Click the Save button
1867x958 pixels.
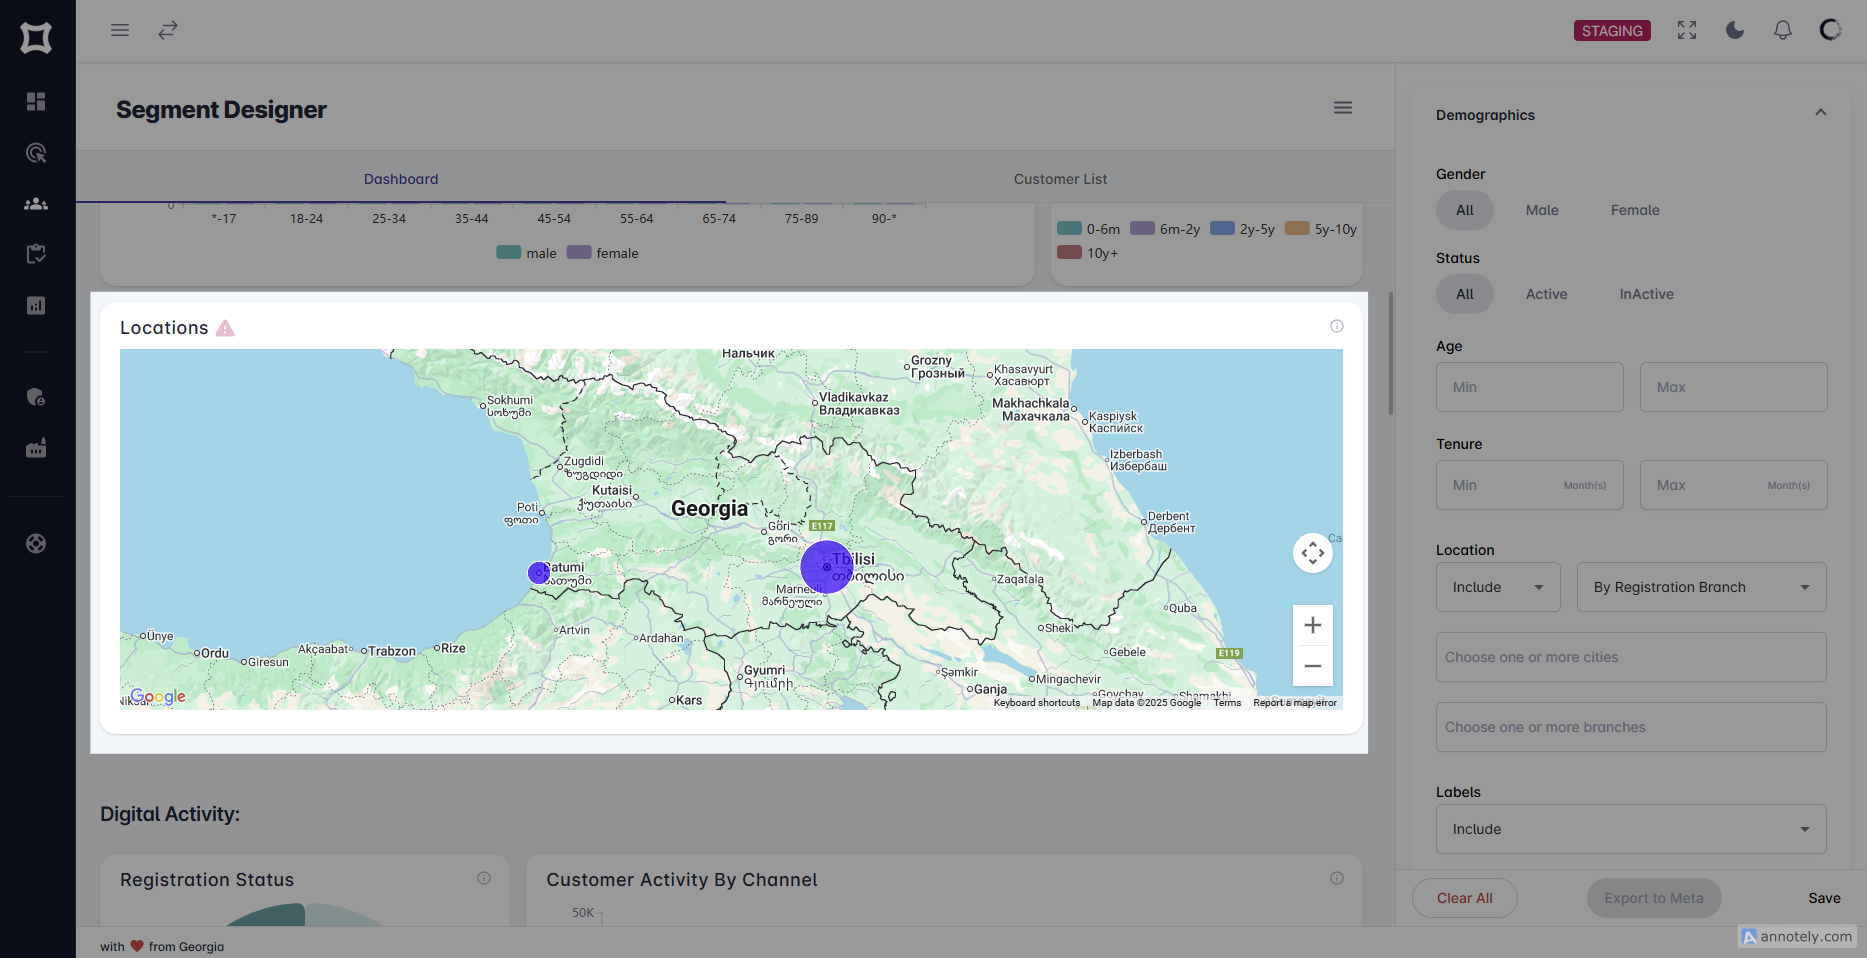pyautogui.click(x=1824, y=898)
